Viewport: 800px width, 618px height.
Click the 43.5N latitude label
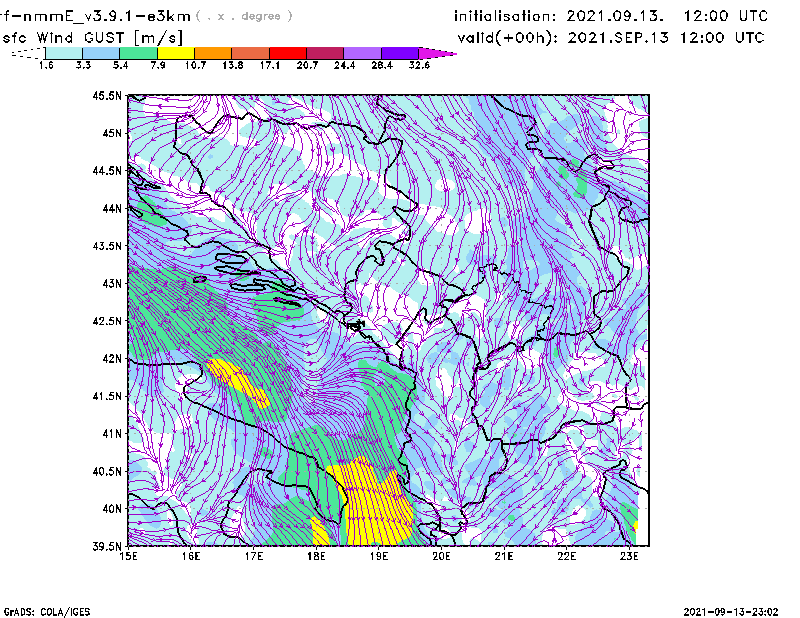point(107,246)
